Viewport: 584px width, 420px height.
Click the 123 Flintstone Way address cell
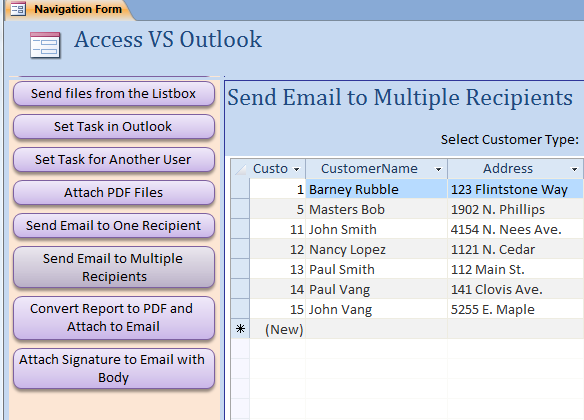coord(515,189)
